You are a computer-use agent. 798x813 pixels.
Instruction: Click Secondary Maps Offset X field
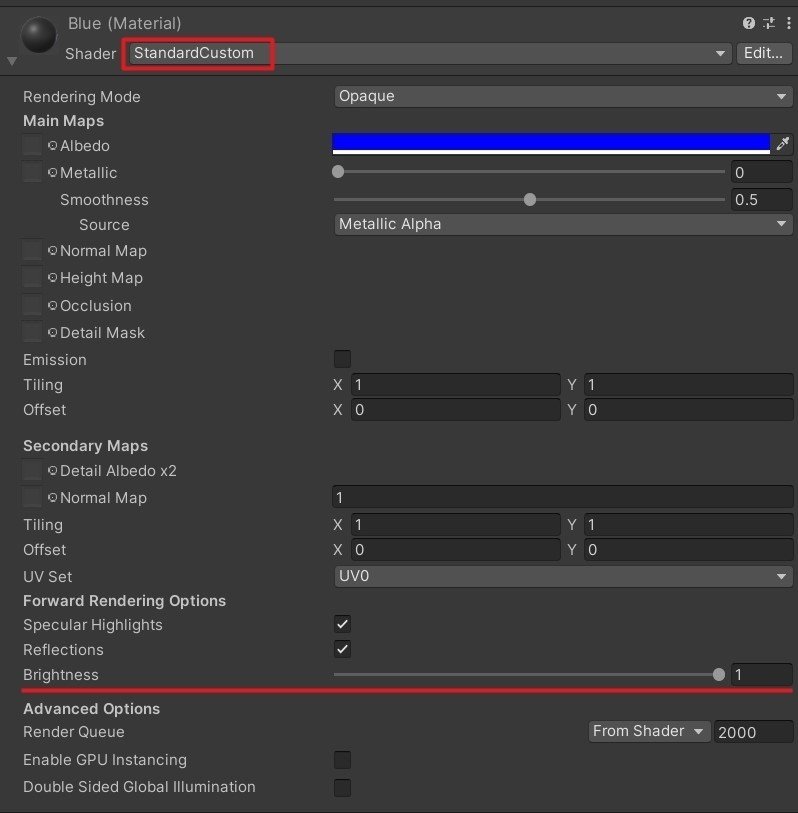pyautogui.click(x=455, y=550)
